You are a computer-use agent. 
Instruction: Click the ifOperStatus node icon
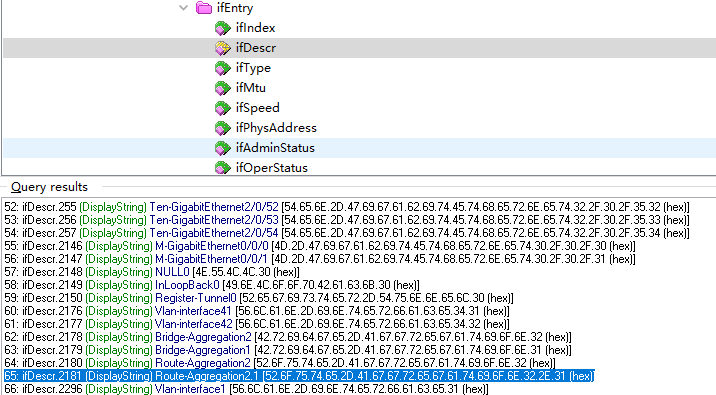click(222, 168)
